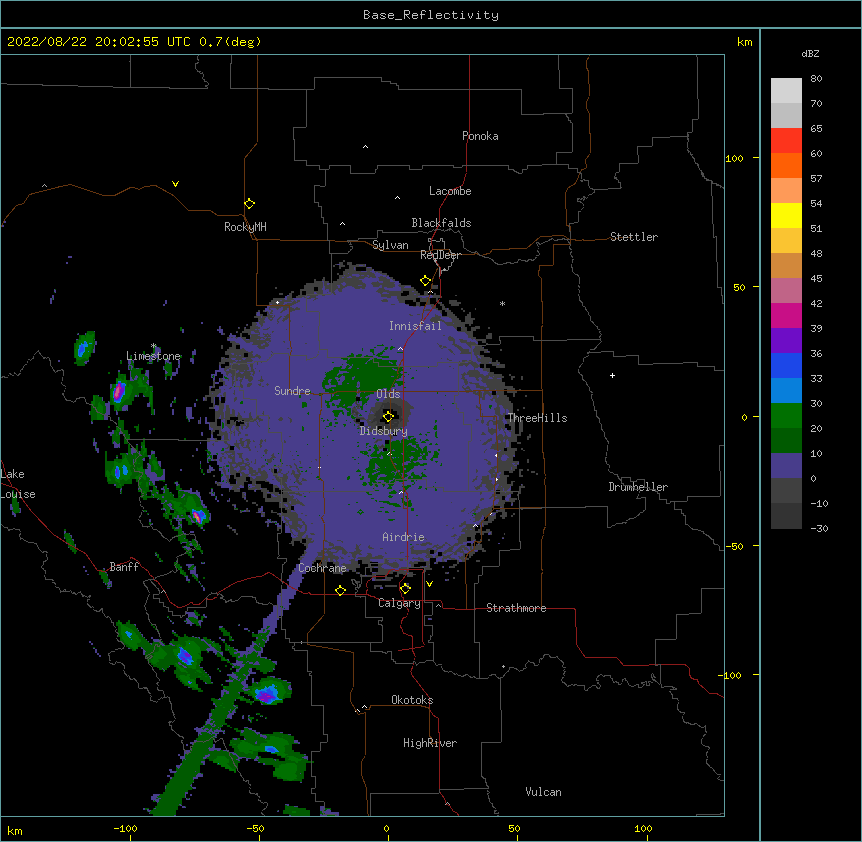Click the Innisfail label
862x842 pixels.
tap(415, 326)
